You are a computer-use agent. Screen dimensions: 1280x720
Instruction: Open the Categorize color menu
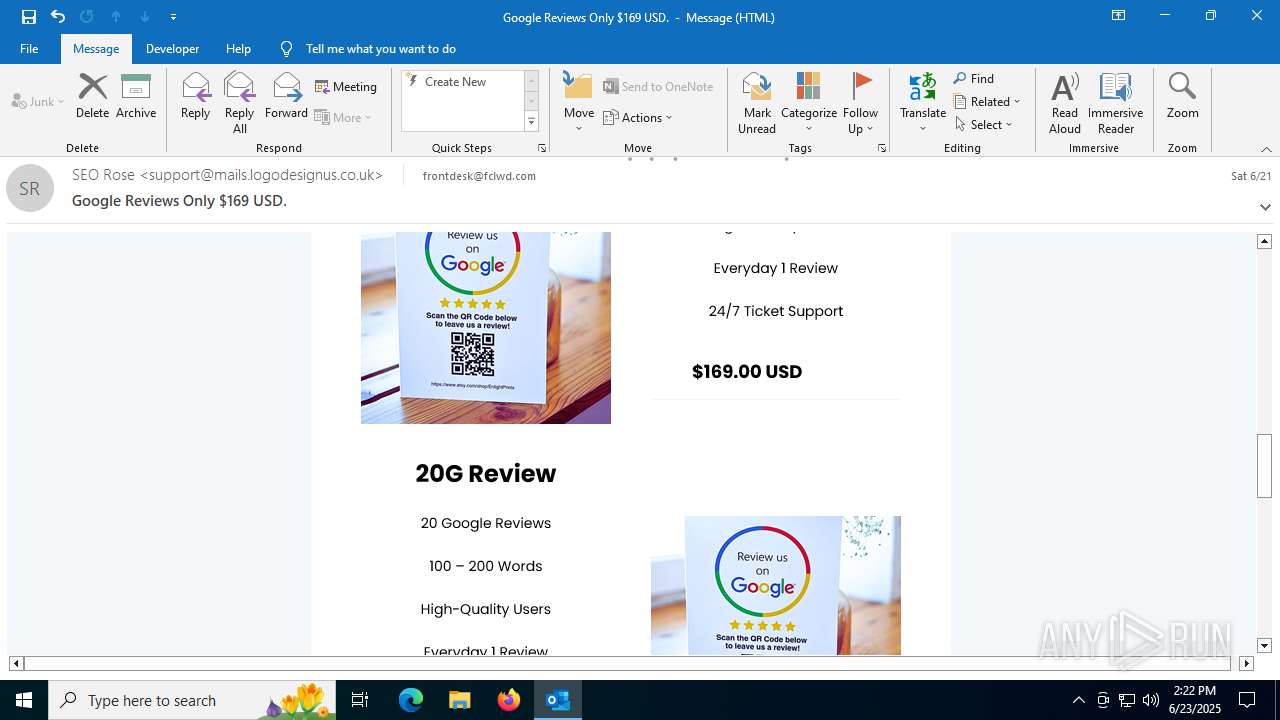[808, 103]
